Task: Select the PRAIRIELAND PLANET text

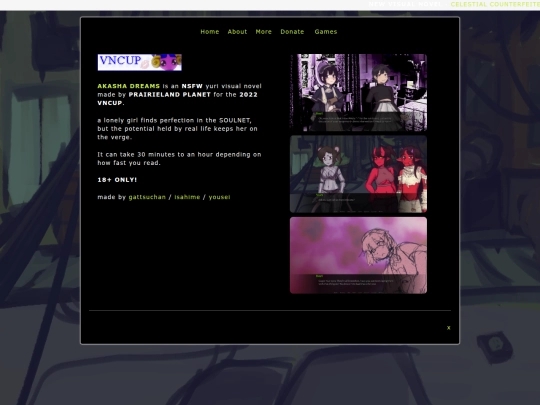Action: pos(169,94)
